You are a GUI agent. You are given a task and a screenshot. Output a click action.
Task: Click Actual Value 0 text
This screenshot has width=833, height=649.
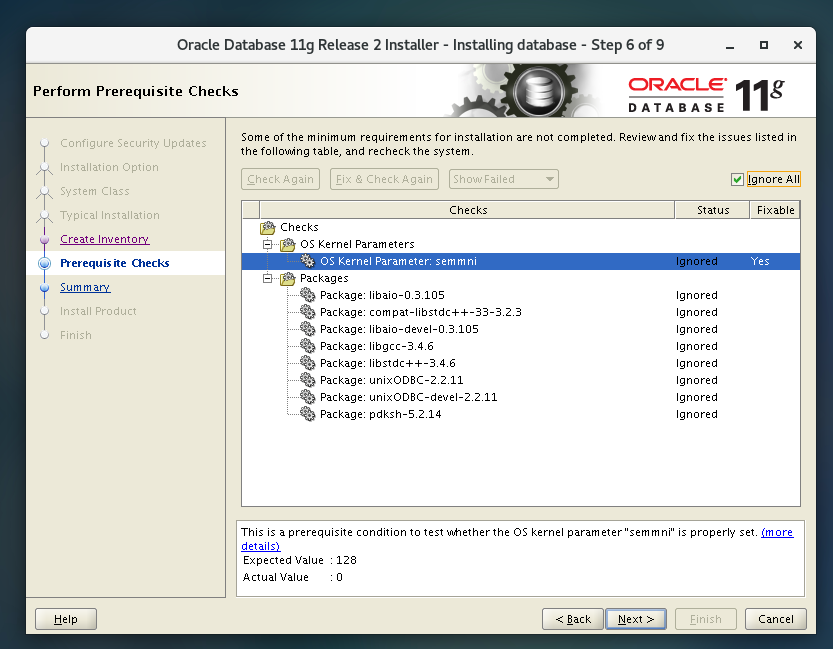[293, 577]
